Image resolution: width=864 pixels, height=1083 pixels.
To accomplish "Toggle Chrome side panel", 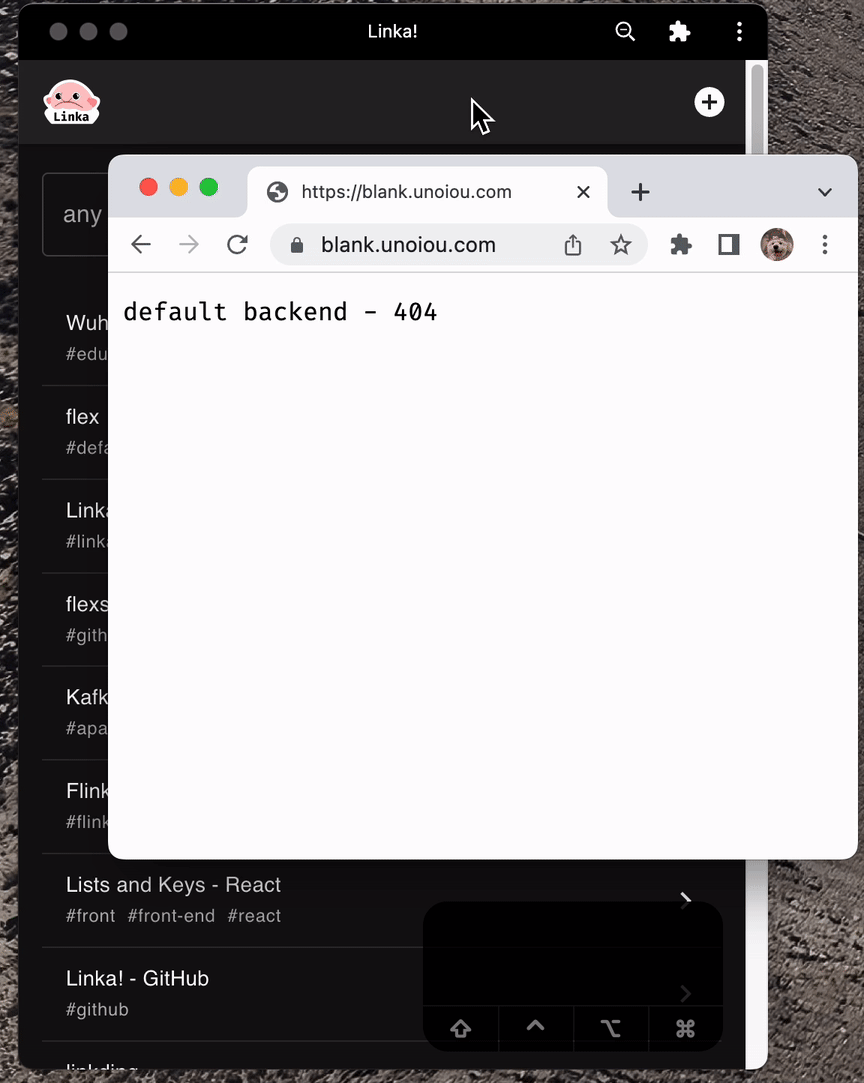I will click(729, 245).
